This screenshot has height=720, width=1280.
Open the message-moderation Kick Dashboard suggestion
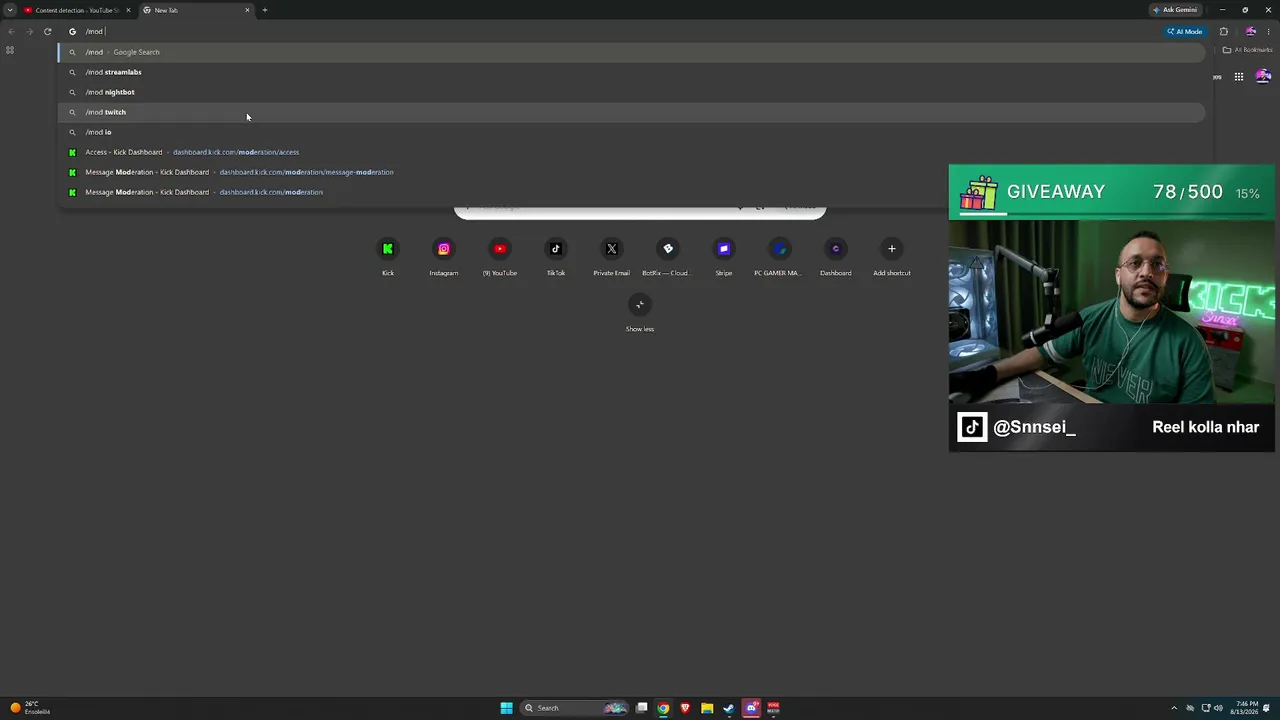(631, 172)
